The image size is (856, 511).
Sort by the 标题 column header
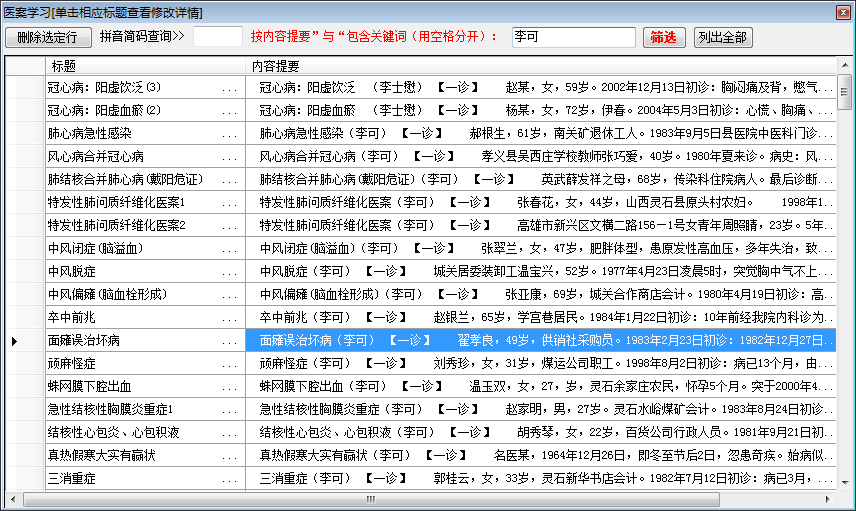pos(64,65)
